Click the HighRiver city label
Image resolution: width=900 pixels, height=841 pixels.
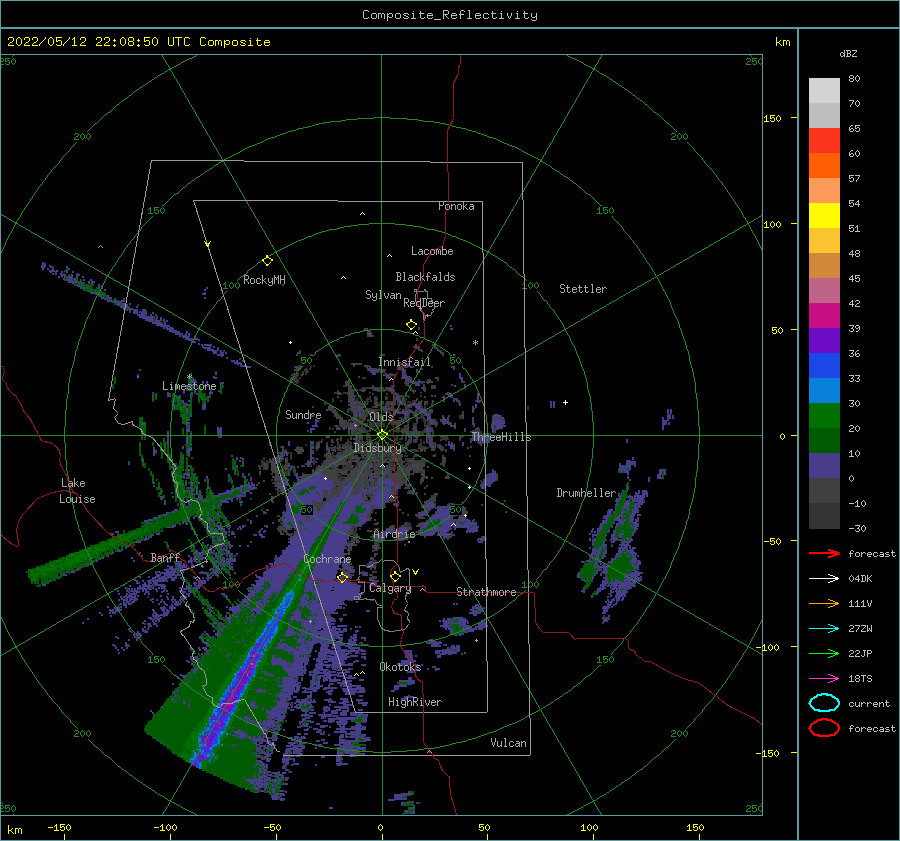[415, 702]
